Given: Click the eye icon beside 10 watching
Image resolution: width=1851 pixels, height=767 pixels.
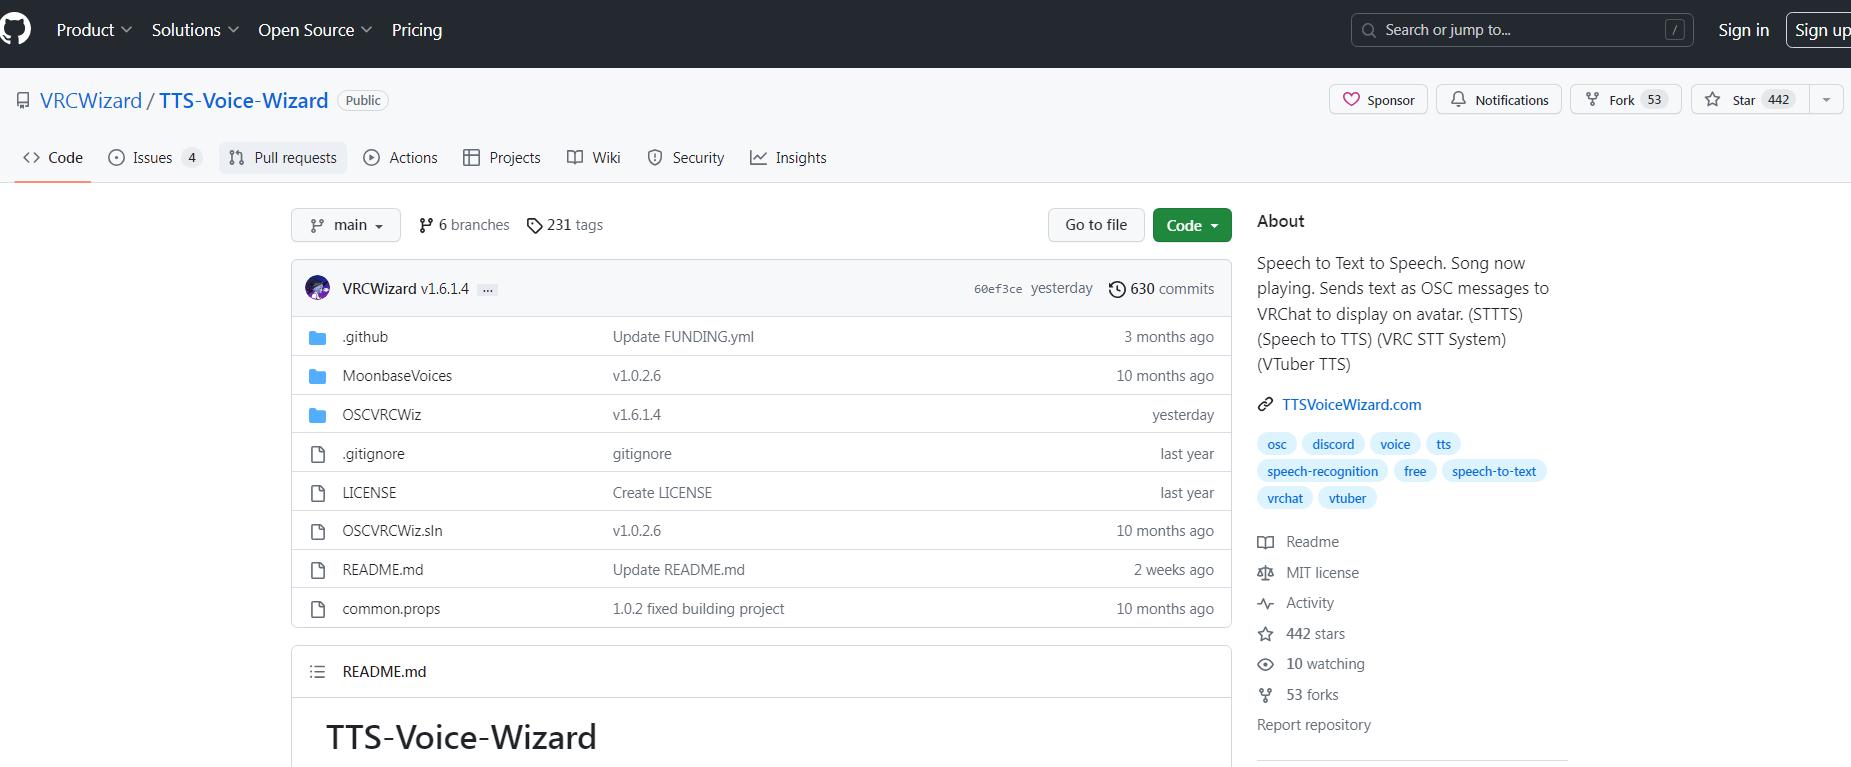Looking at the screenshot, I should point(1266,664).
